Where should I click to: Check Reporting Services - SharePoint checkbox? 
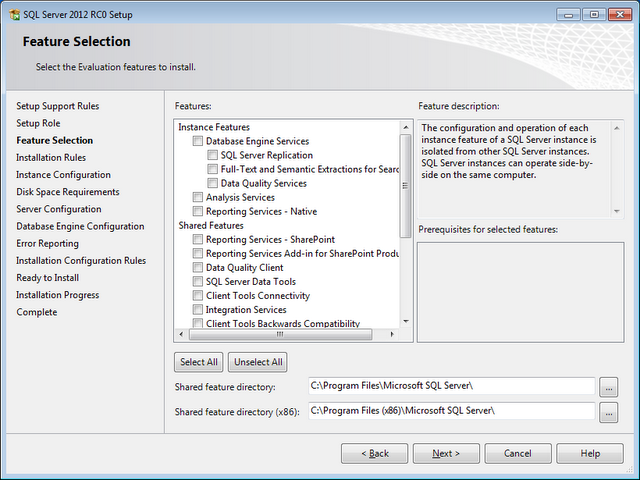coord(198,239)
